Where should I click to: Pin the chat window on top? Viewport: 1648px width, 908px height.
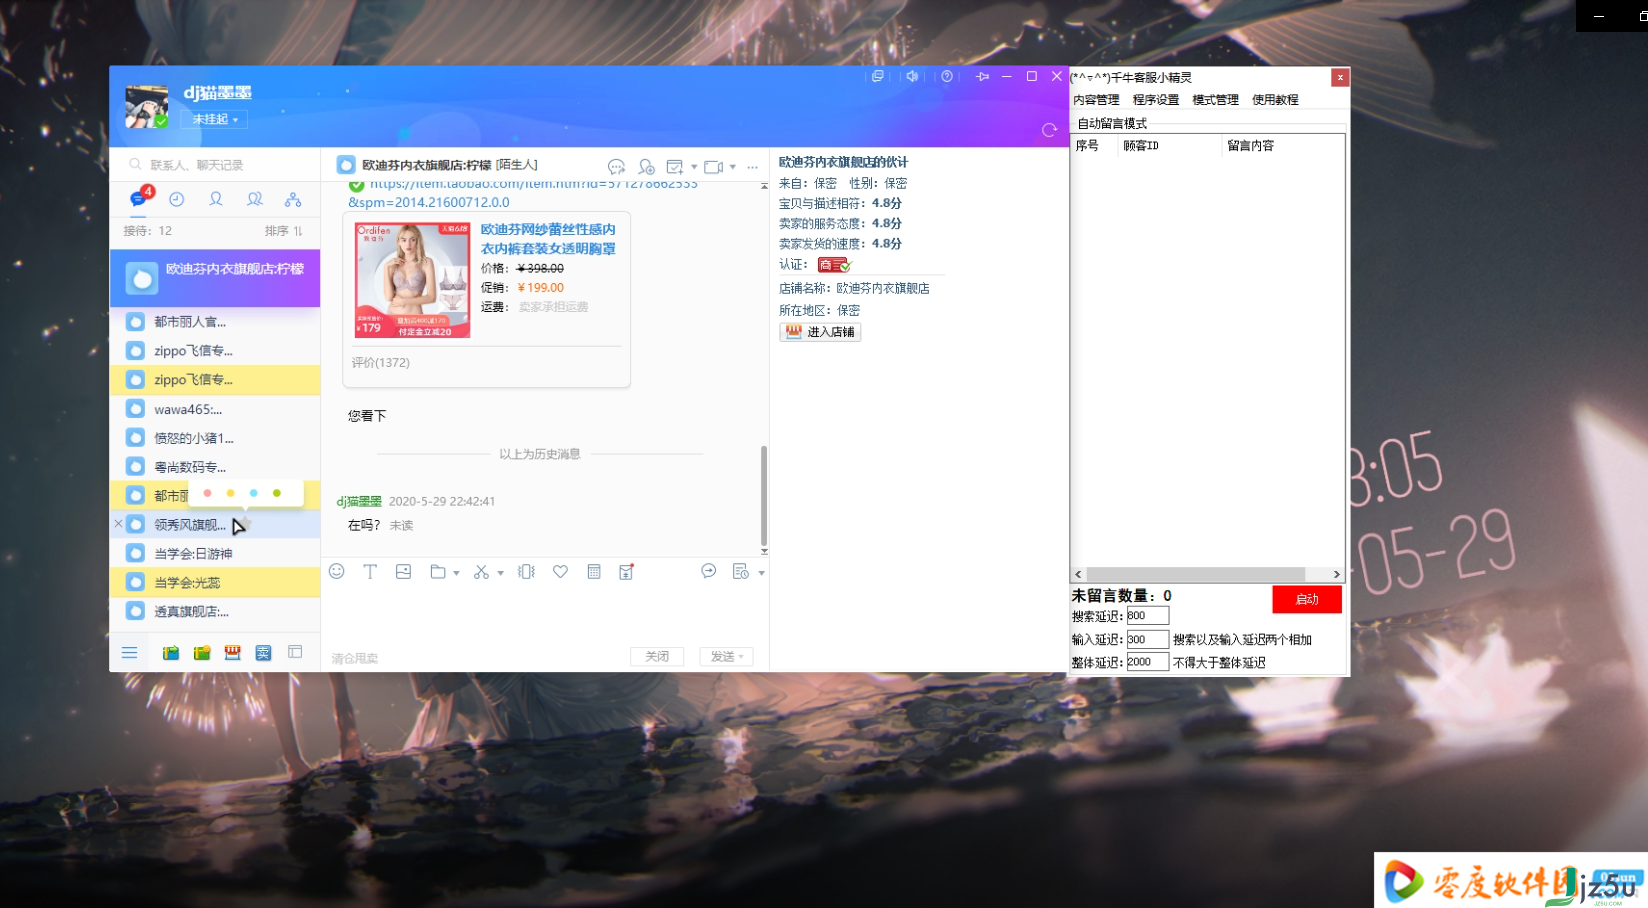pyautogui.click(x=982, y=76)
